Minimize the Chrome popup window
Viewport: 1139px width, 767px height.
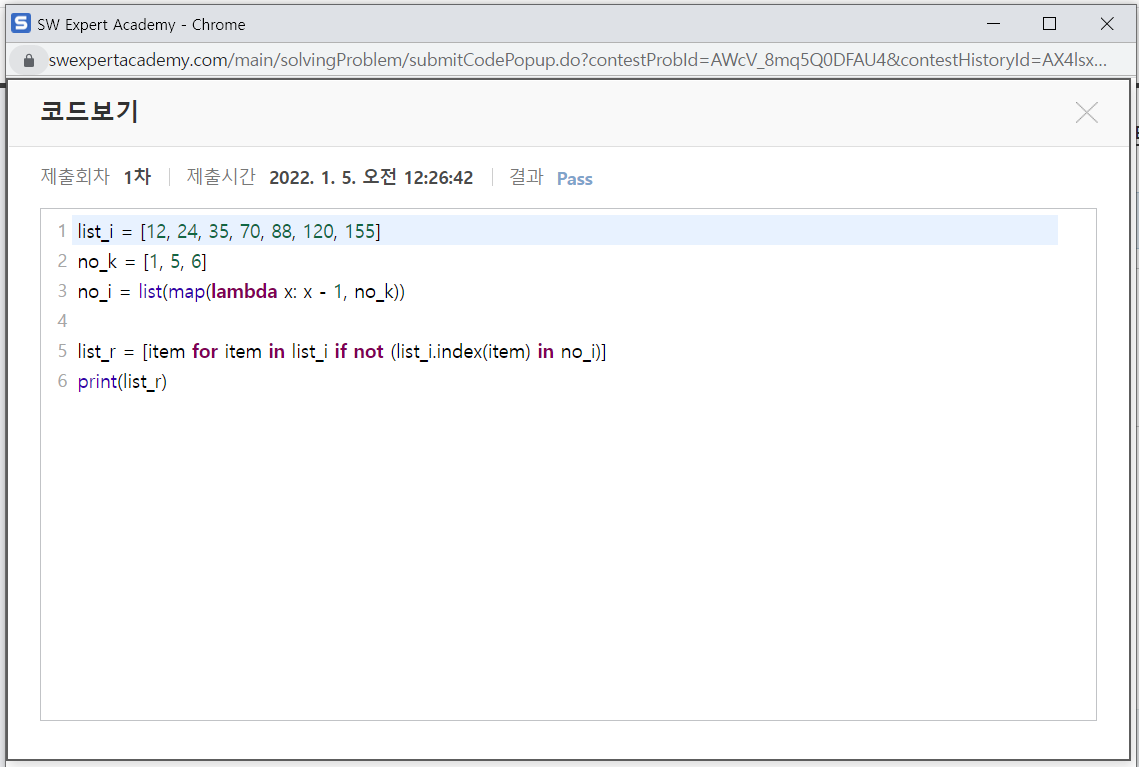click(x=993, y=24)
